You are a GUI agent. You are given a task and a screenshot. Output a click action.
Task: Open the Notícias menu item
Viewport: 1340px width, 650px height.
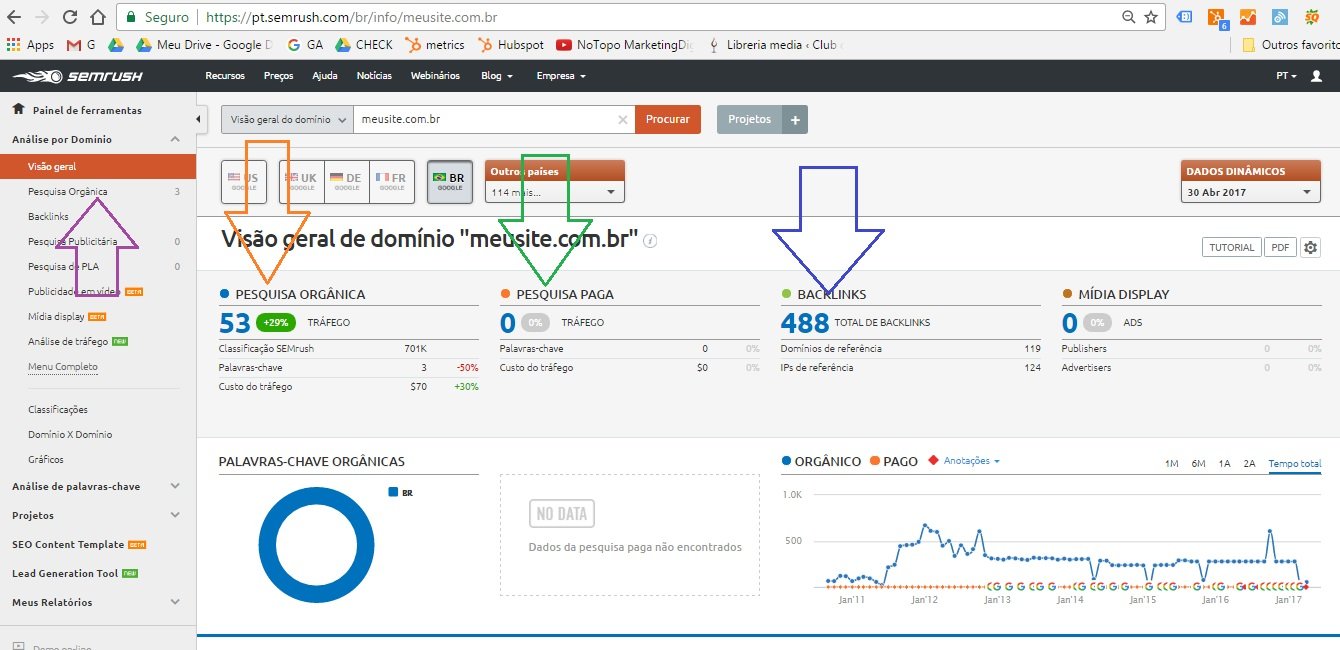(374, 76)
